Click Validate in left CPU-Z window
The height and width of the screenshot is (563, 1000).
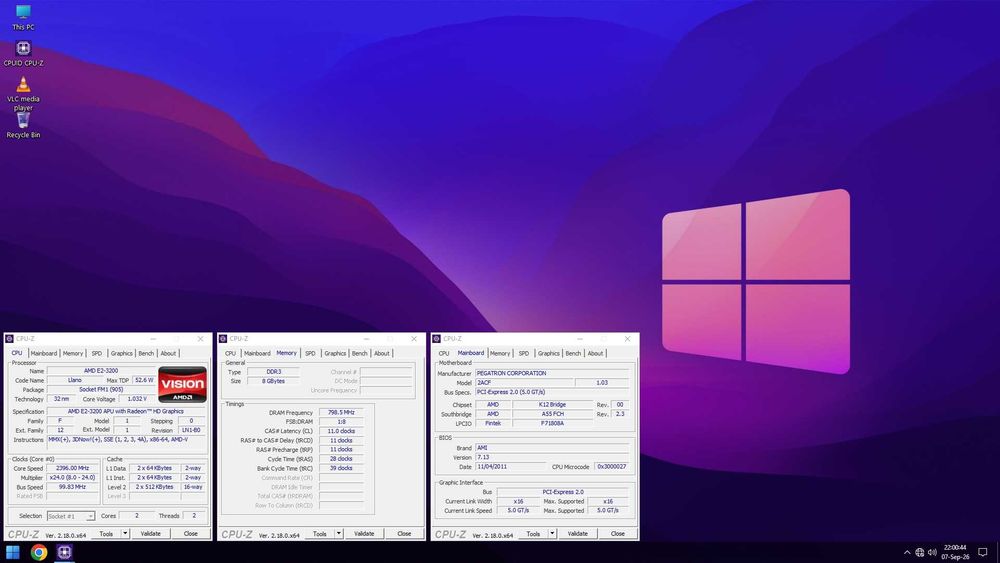click(151, 534)
